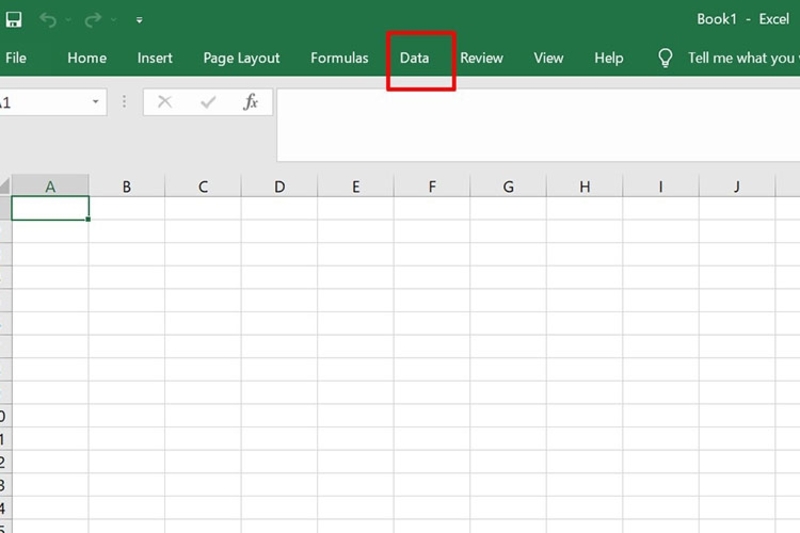Click inside the formula bar input area
Screen dimensions: 800x533
coord(538,125)
